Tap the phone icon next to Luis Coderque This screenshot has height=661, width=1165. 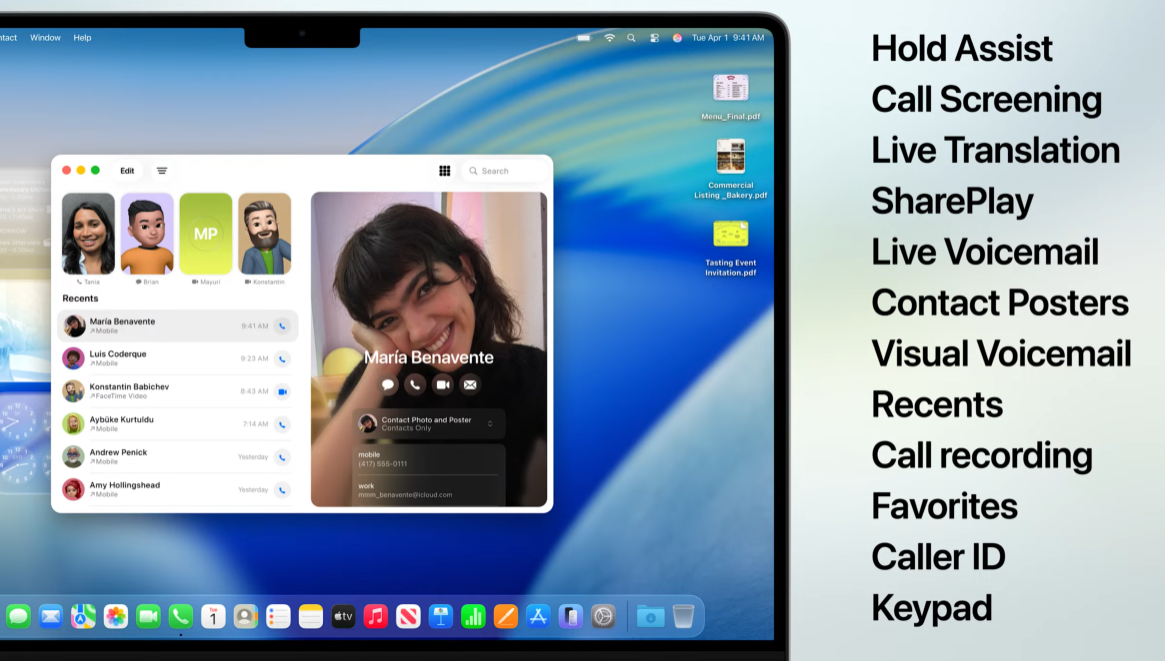(282, 358)
